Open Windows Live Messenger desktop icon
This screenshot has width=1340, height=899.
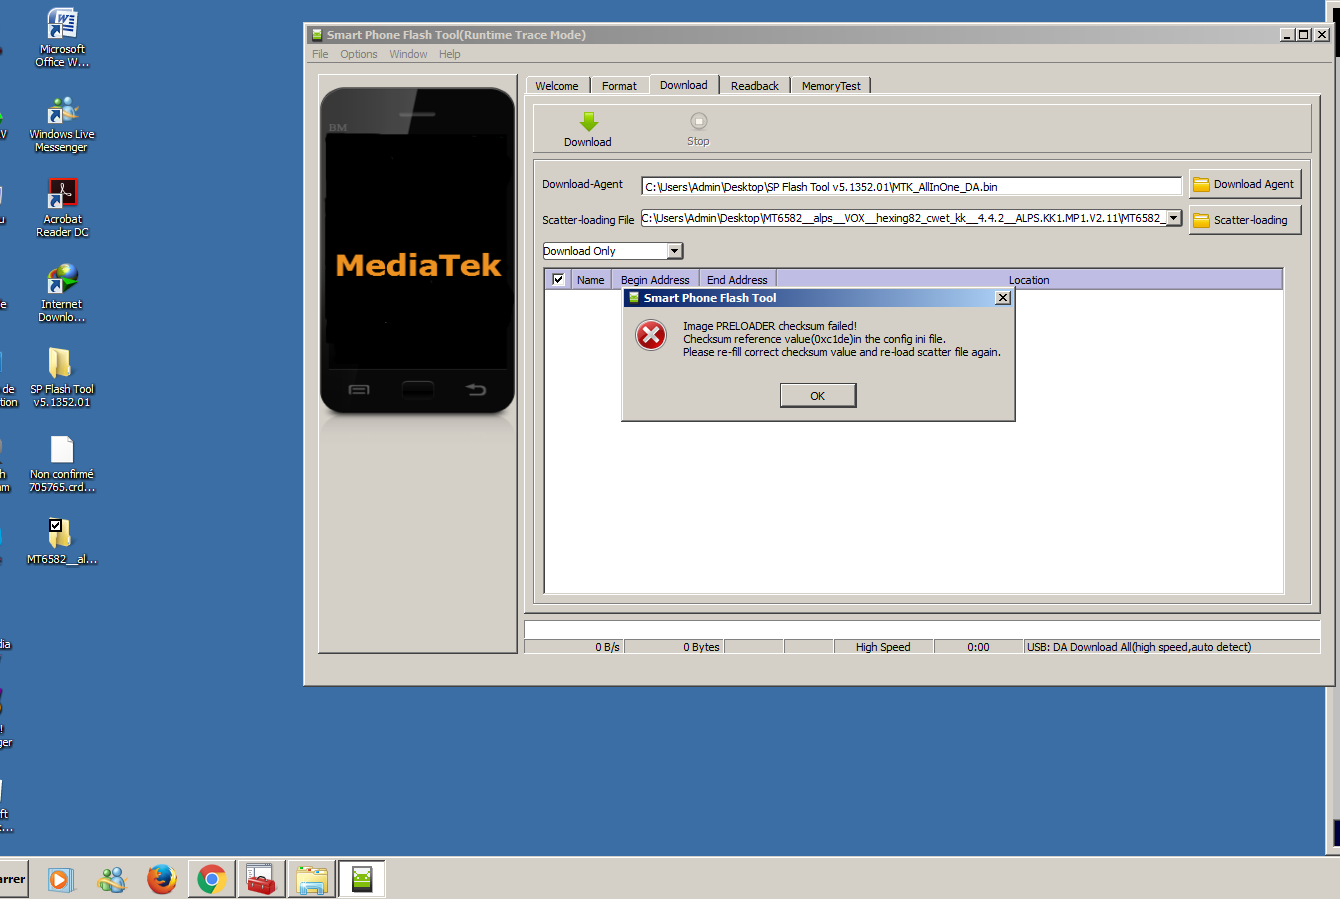pos(62,110)
